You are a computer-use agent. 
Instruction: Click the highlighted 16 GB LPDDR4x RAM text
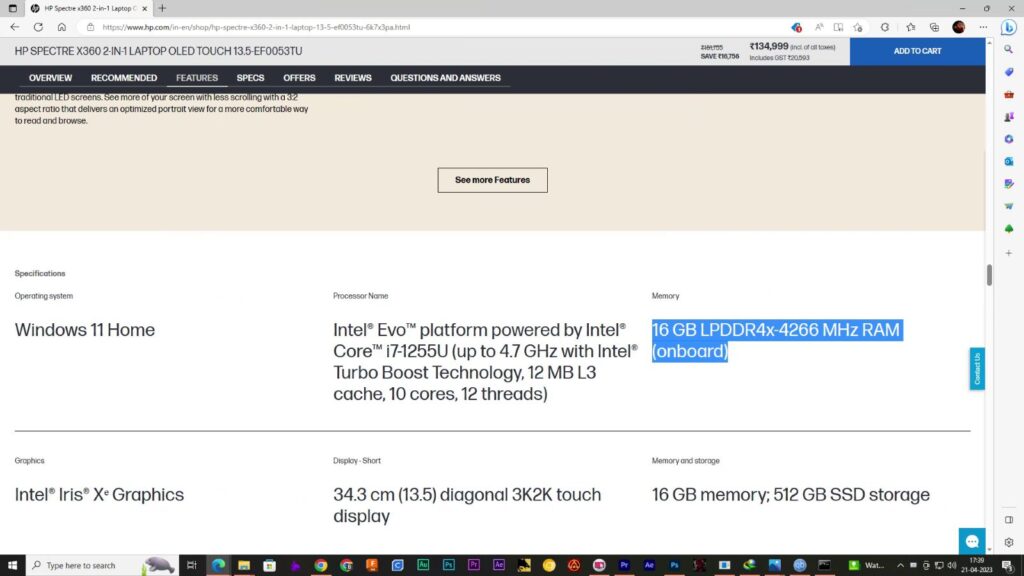[776, 340]
